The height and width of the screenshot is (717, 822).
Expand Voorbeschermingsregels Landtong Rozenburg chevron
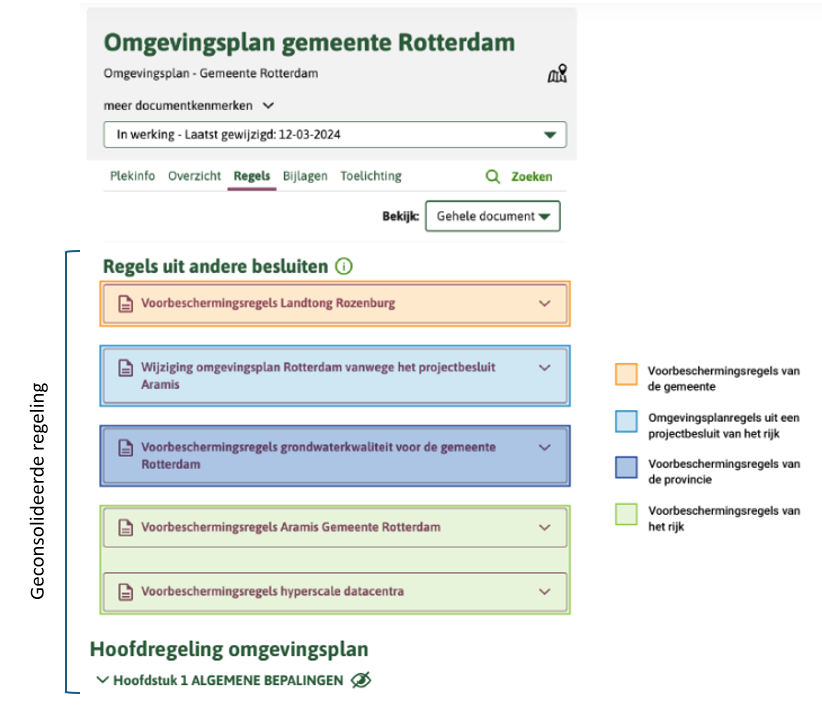(545, 303)
